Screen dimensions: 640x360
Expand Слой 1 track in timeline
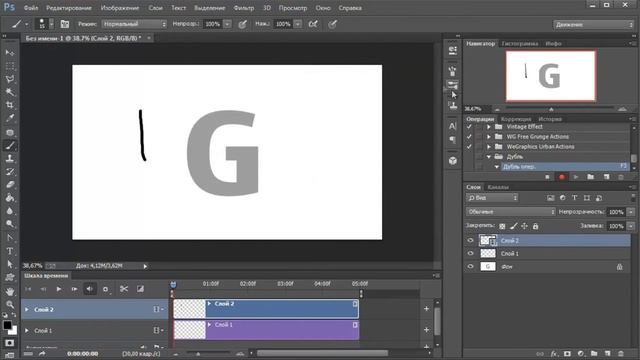[x=27, y=330]
